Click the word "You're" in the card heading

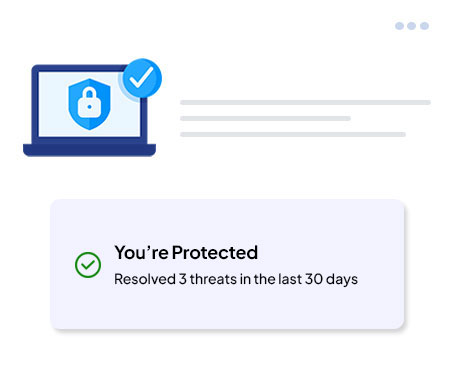click(x=141, y=252)
